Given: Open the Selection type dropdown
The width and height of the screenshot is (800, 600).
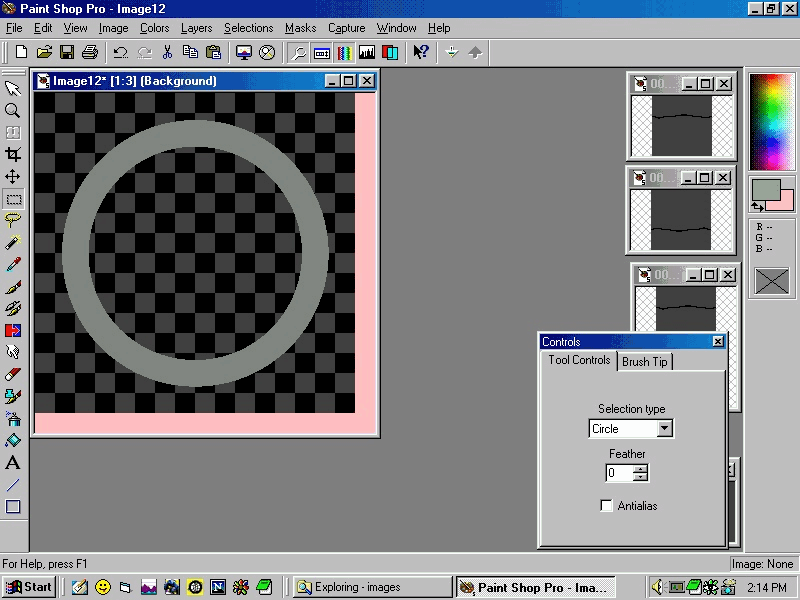Looking at the screenshot, I should [664, 428].
